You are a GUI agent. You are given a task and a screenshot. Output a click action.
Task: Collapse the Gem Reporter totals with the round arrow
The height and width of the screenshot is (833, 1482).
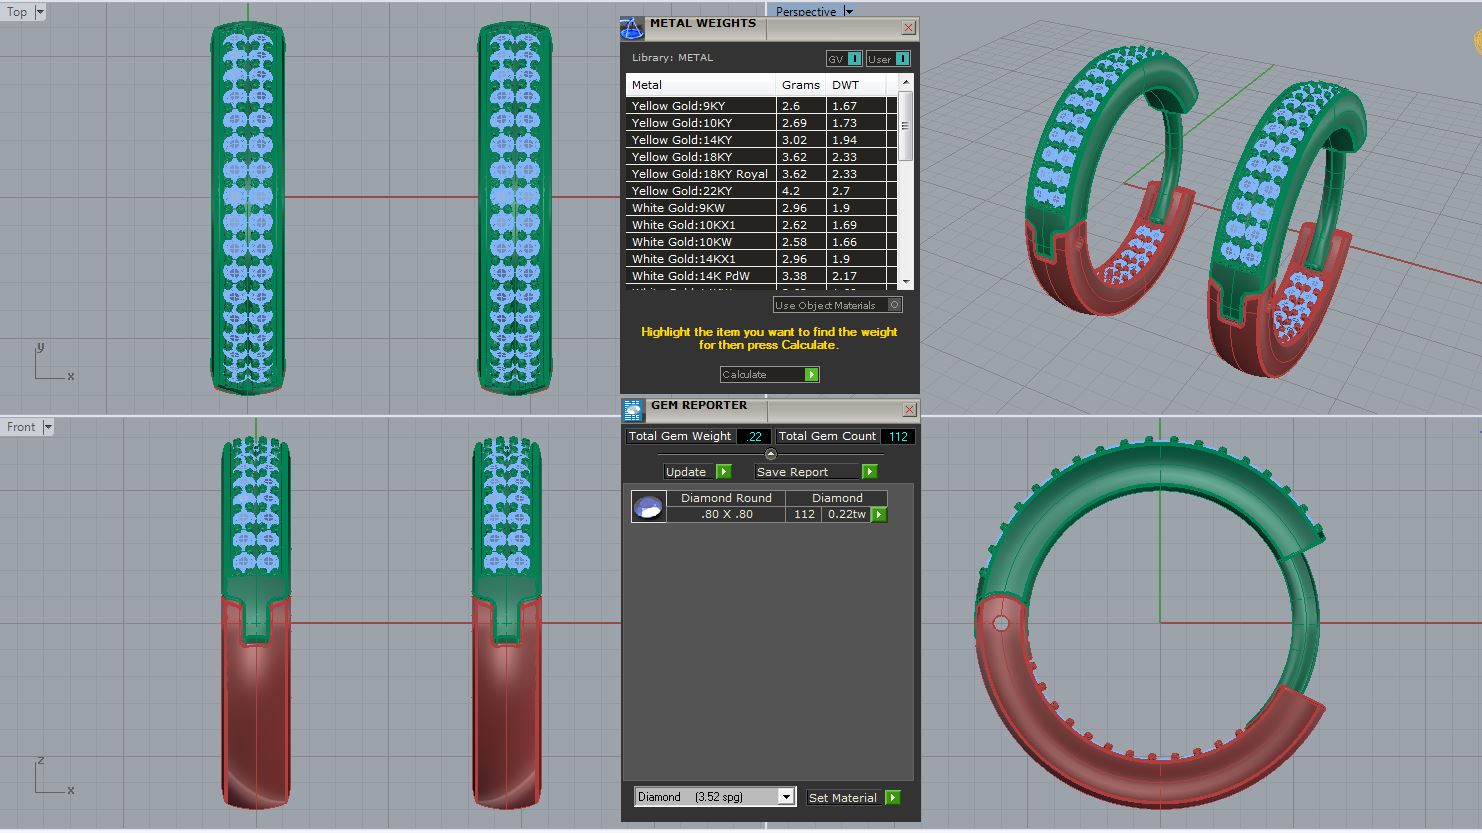click(770, 454)
